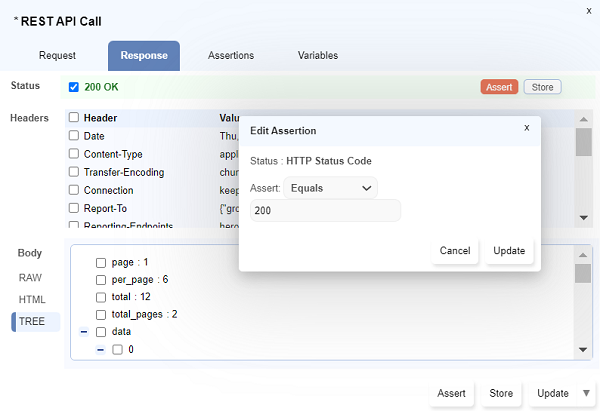The width and height of the screenshot is (600, 411).
Task: Select the per_page checkbox
Action: click(x=100, y=279)
